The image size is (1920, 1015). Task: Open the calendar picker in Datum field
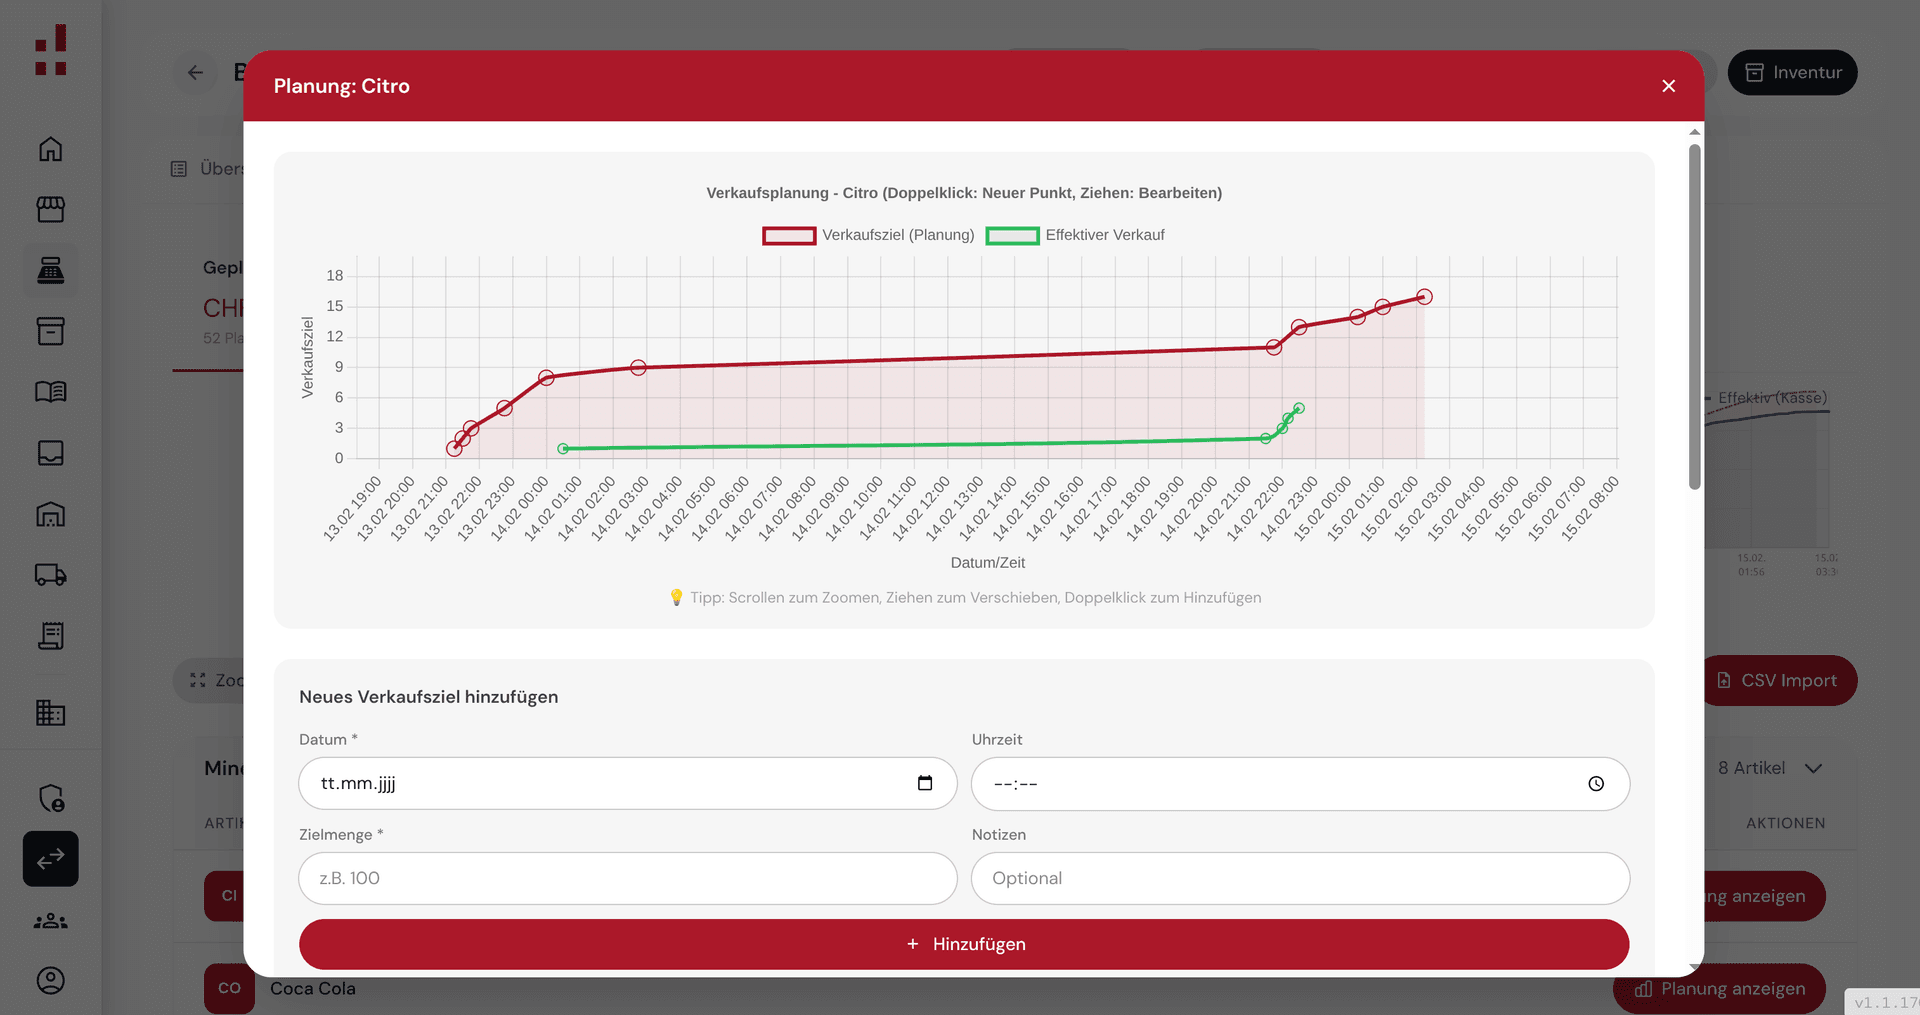(925, 783)
